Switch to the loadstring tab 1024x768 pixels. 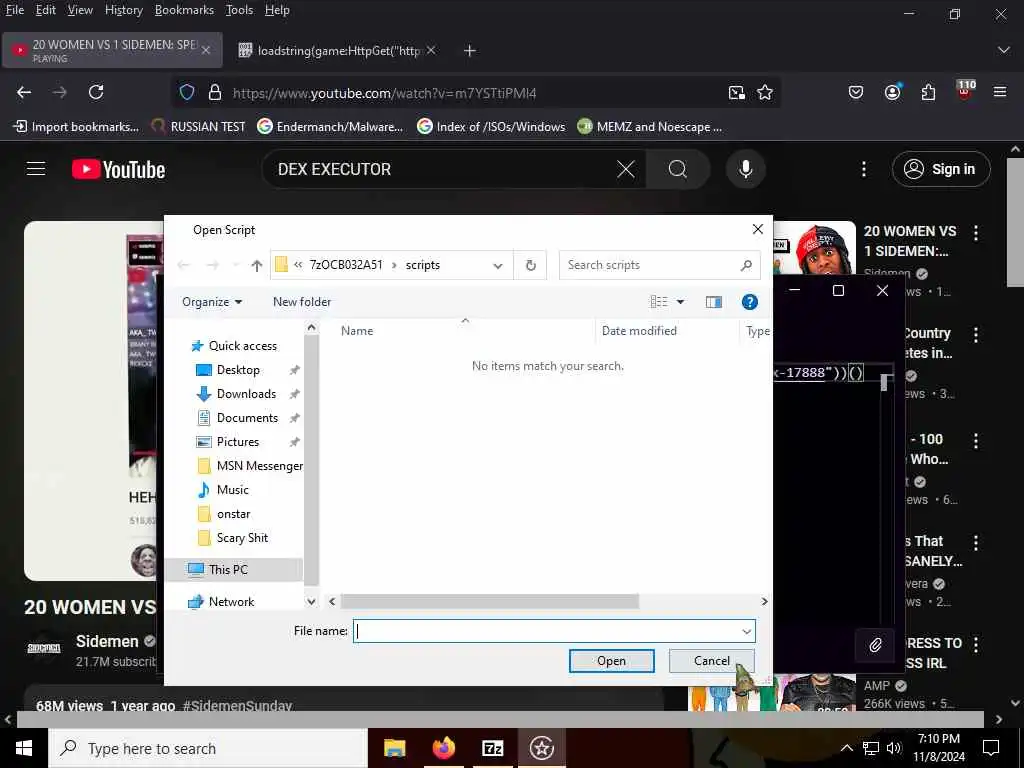click(338, 50)
